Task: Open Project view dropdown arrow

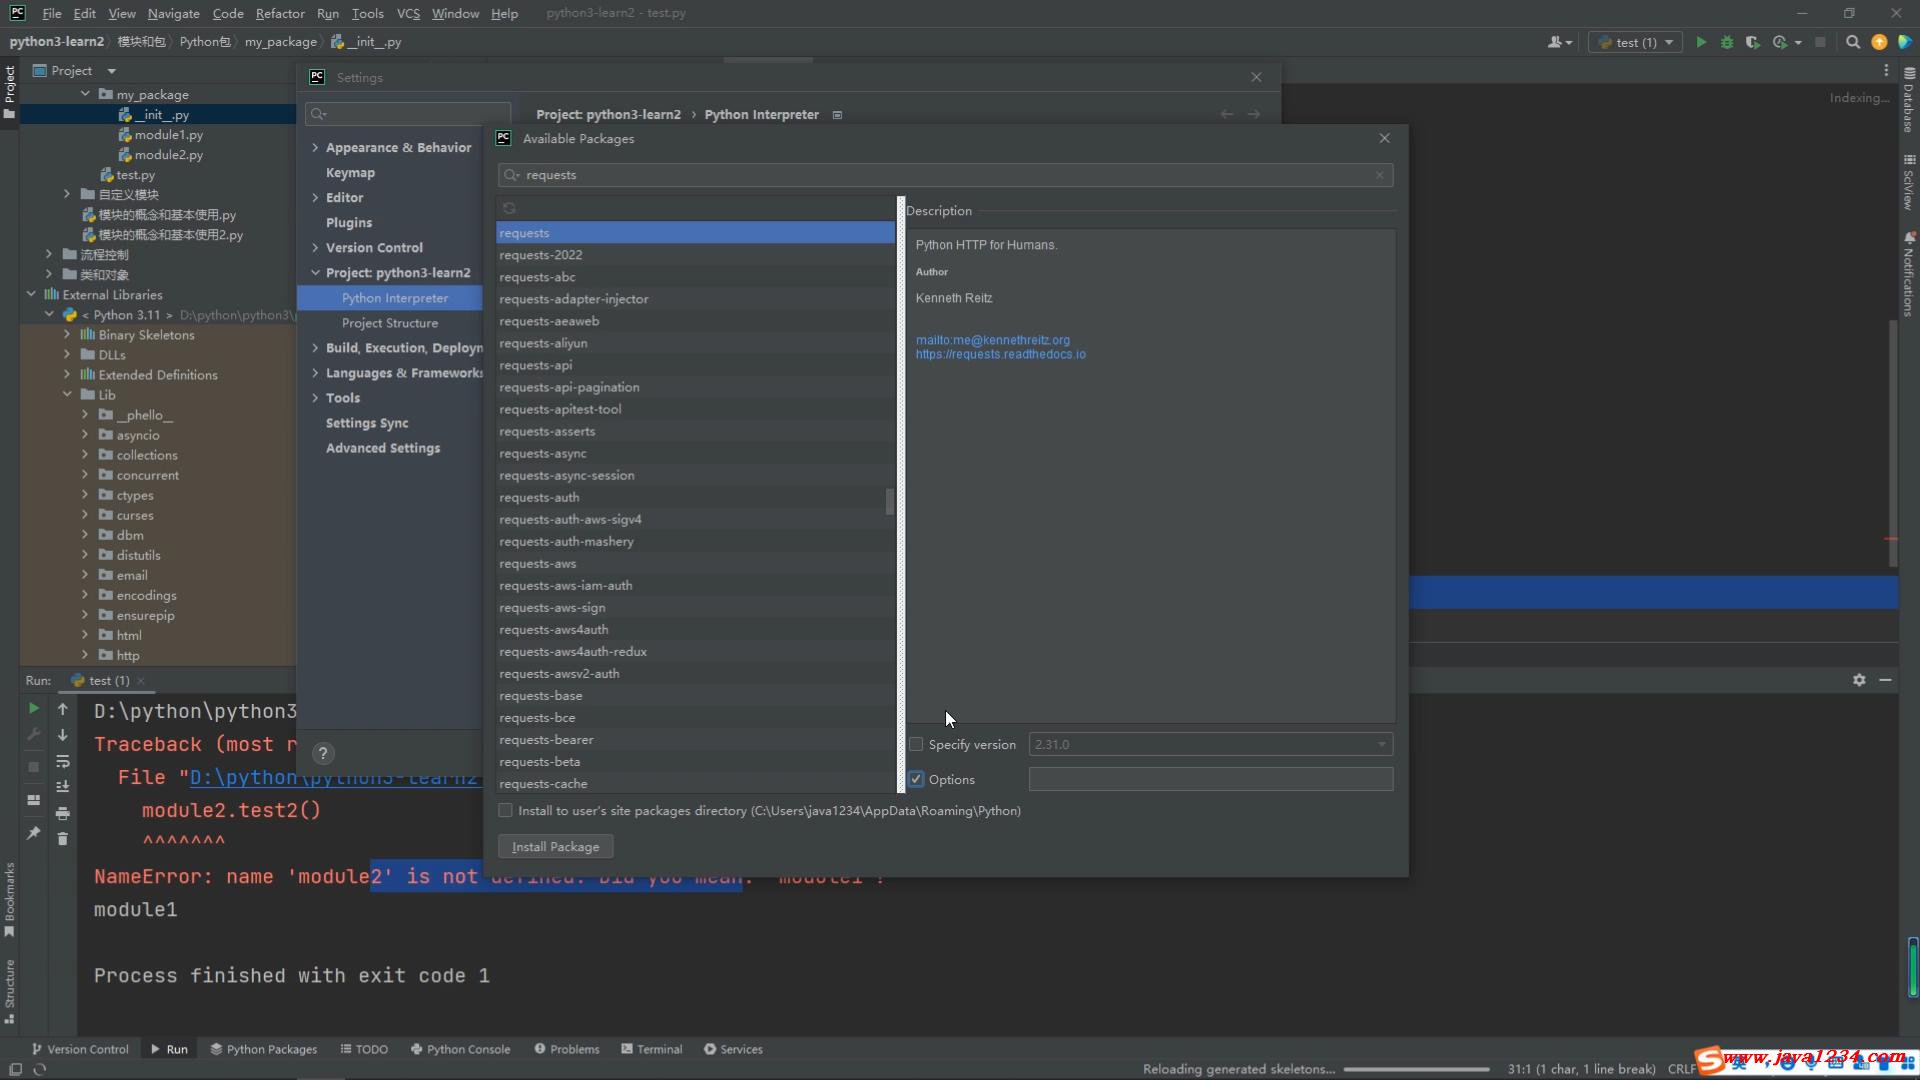Action: point(111,71)
